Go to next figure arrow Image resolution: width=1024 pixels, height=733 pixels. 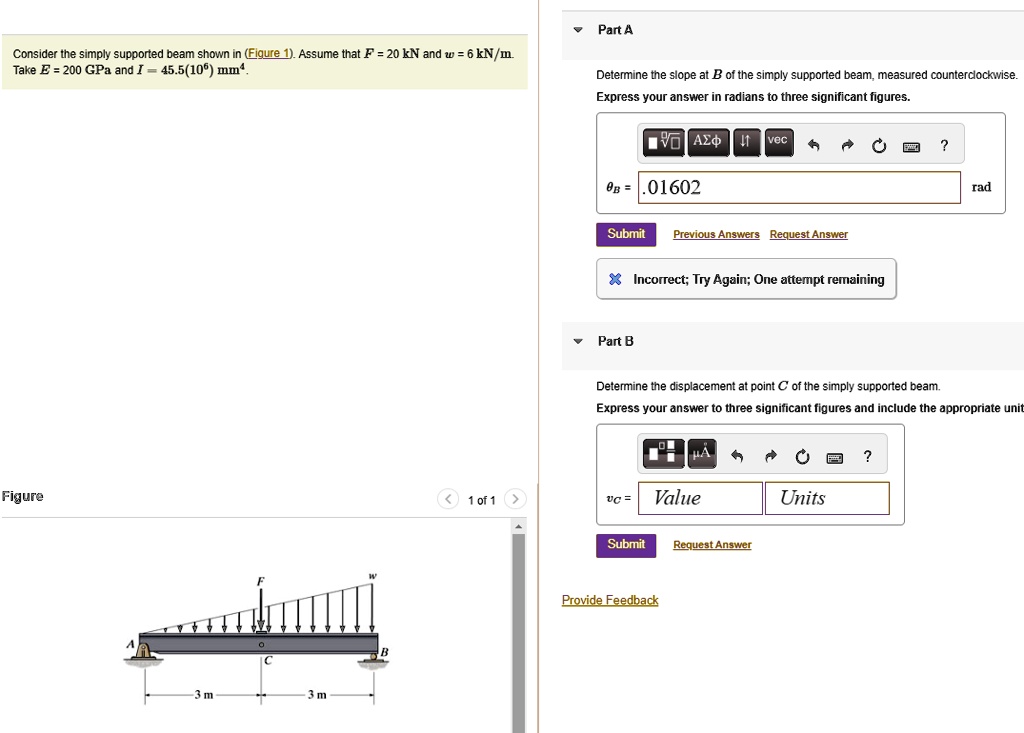tap(515, 499)
